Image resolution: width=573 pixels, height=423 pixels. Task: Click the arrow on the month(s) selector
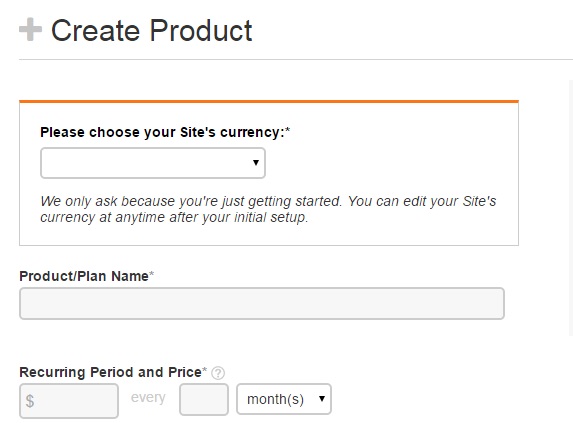point(322,399)
